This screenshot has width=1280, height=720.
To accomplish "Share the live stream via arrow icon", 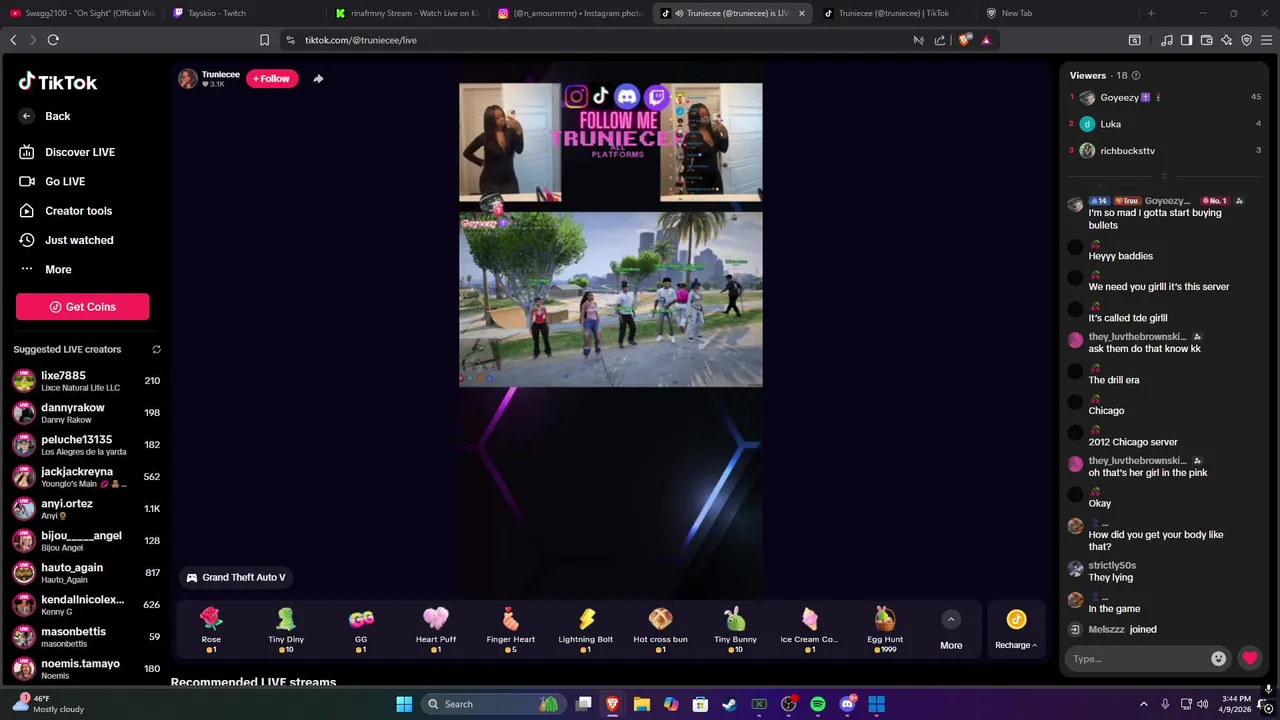I will pos(318,79).
